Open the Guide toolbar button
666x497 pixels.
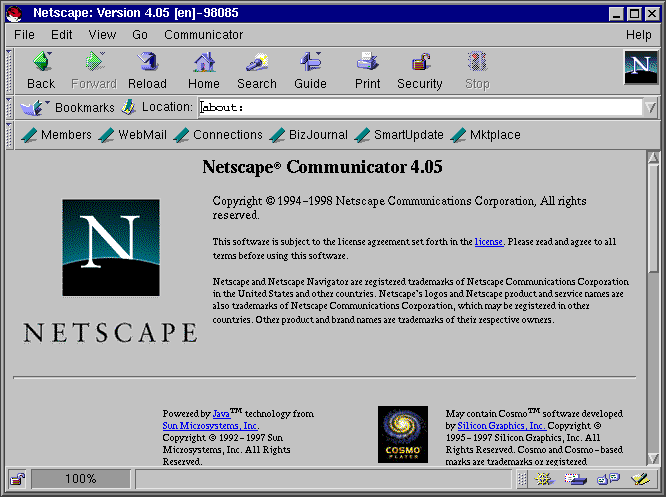pyautogui.click(x=310, y=71)
